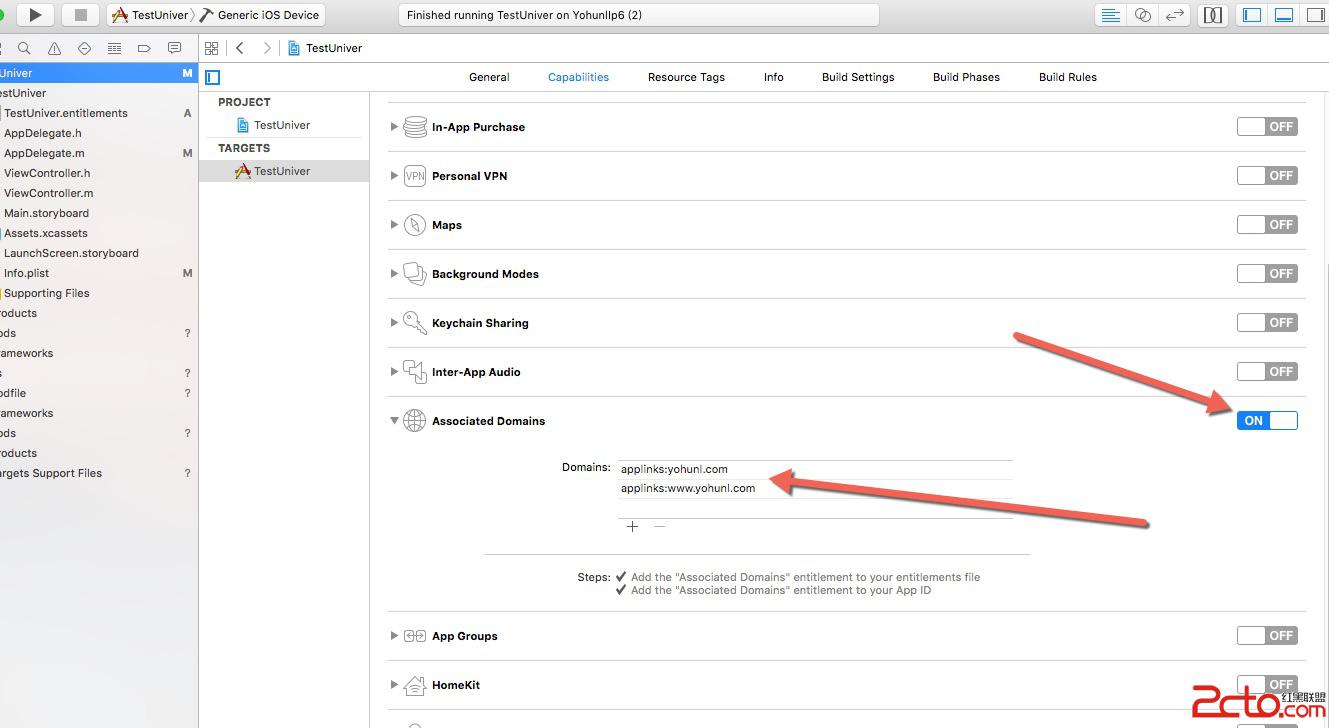
Task: Expand the In-App Purchase section
Action: point(394,127)
